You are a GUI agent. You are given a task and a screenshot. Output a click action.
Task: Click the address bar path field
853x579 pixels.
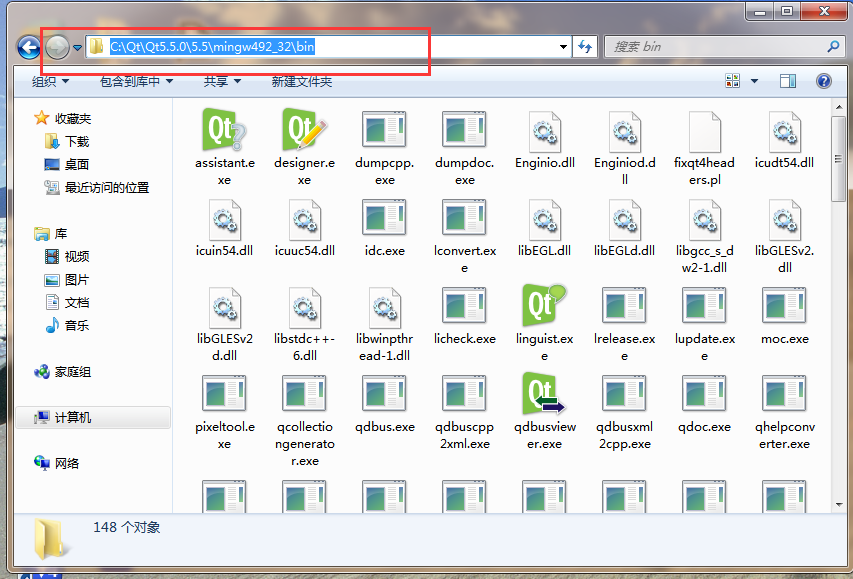[328, 47]
